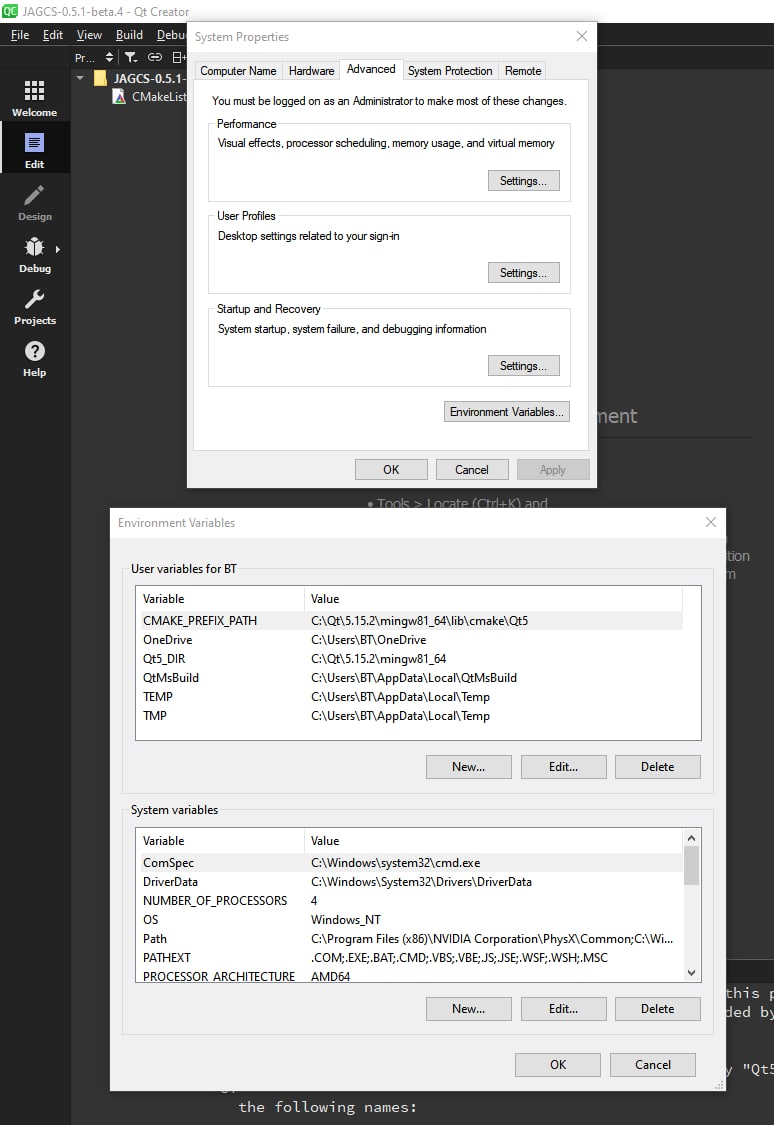Click OK in System Properties
The width and height of the screenshot is (774, 1125).
(x=391, y=470)
